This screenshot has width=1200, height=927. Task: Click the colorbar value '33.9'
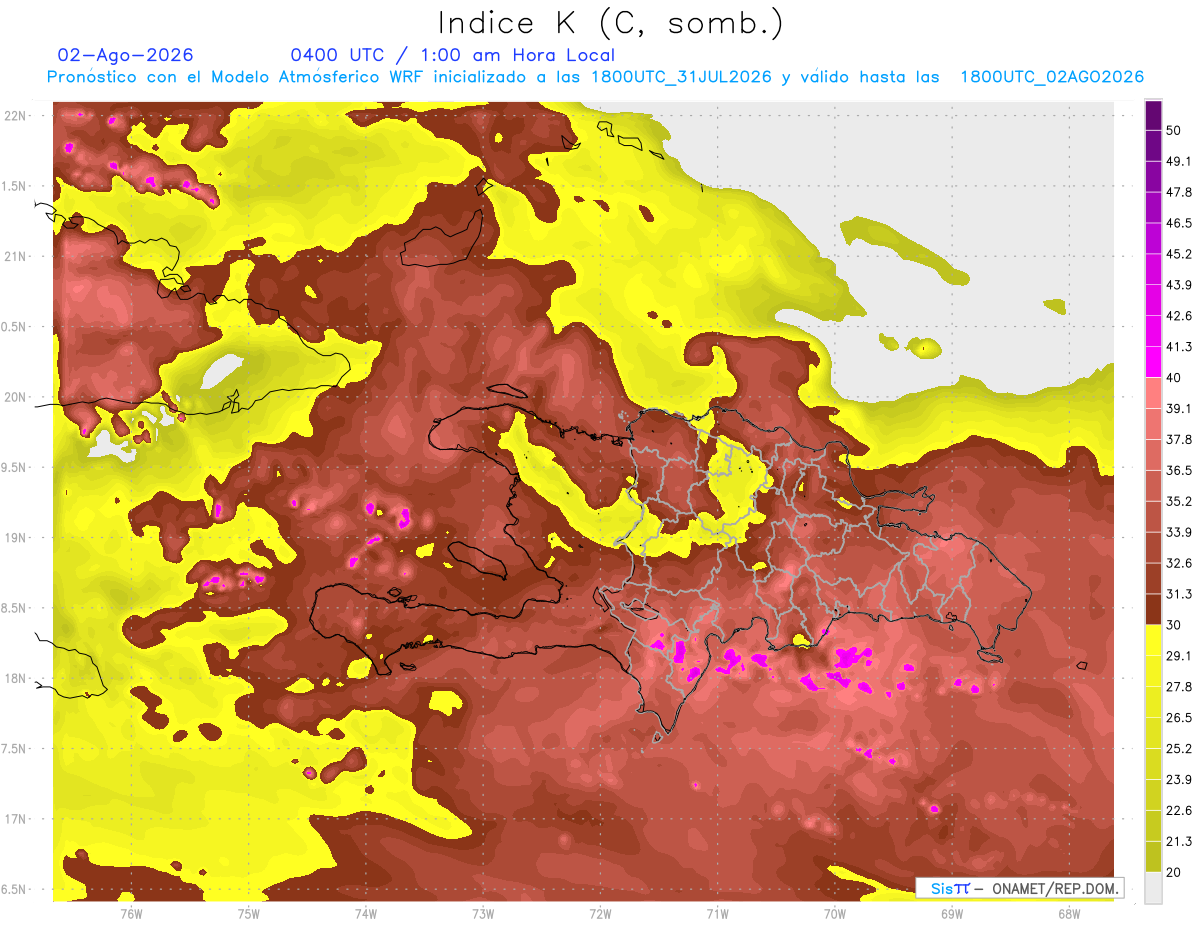1178,532
